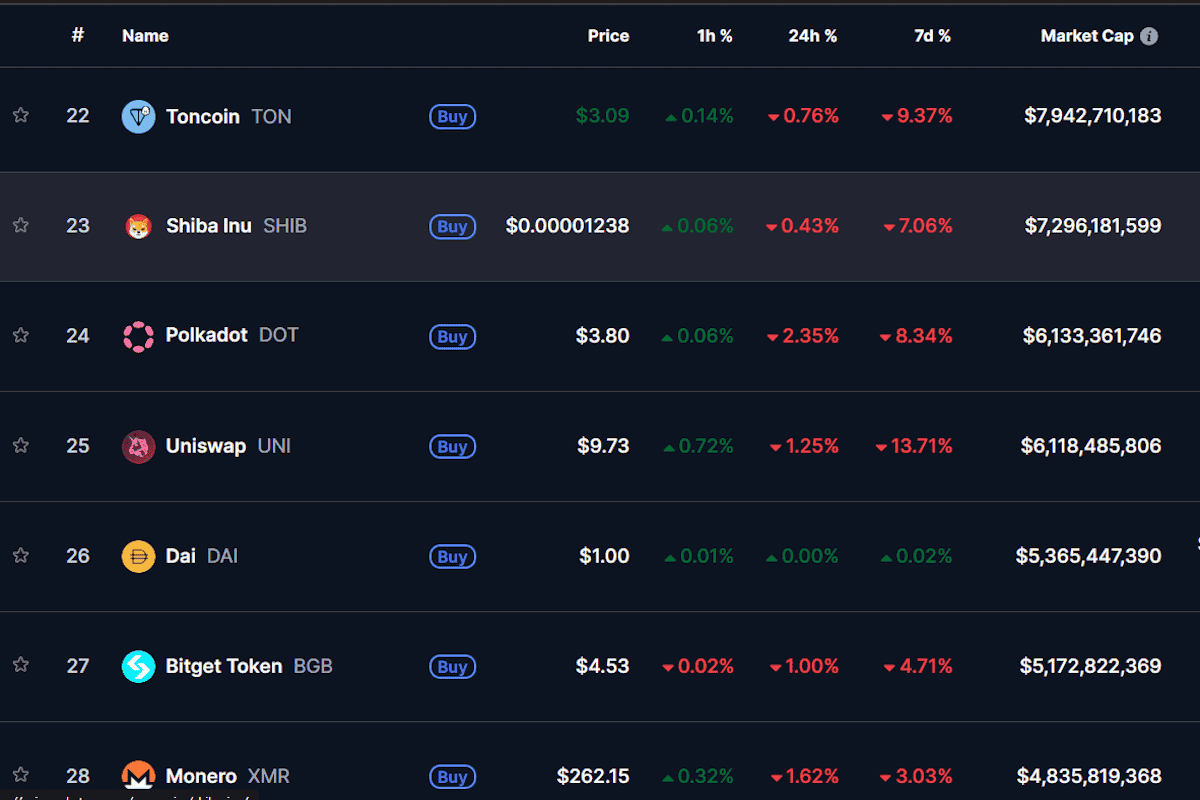
Task: Select Monero price $262.15
Action: 593,776
